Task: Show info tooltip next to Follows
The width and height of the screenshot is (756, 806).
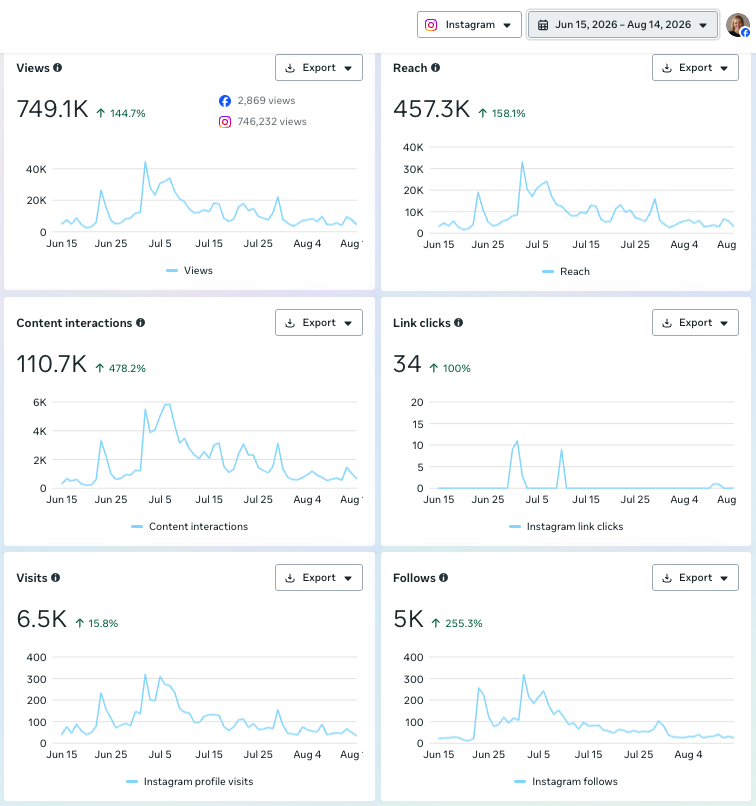Action: point(444,577)
